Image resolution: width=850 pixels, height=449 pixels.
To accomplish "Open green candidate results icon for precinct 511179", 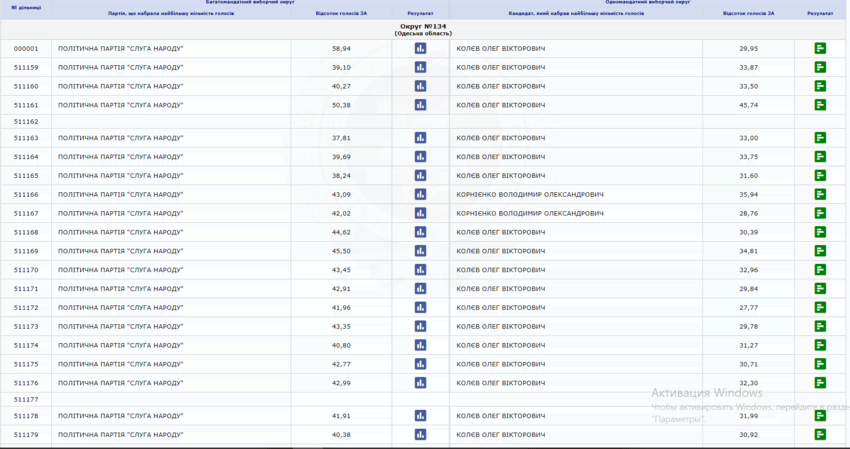I will click(820, 434).
